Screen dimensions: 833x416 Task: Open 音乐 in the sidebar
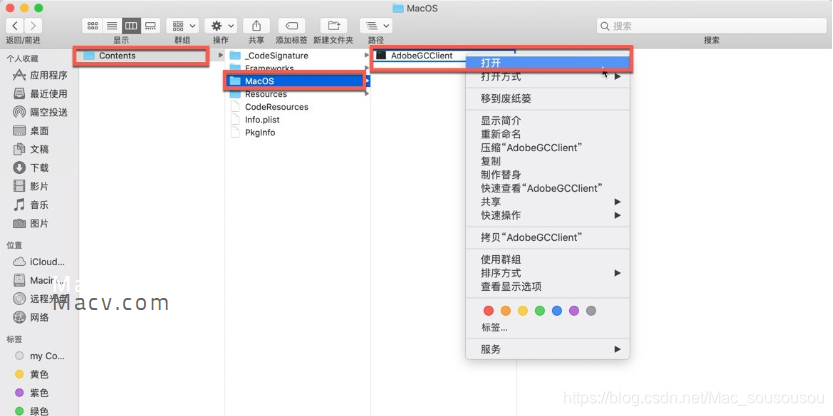pyautogui.click(x=31, y=205)
